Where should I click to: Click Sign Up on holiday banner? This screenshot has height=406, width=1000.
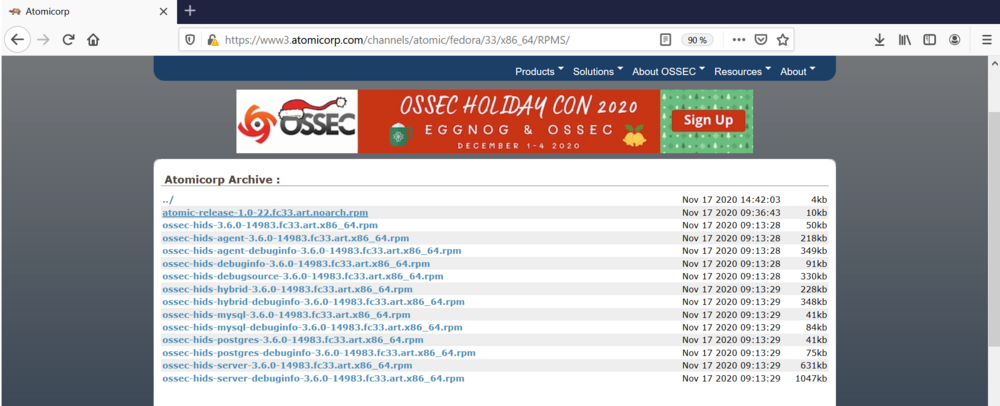tap(708, 120)
